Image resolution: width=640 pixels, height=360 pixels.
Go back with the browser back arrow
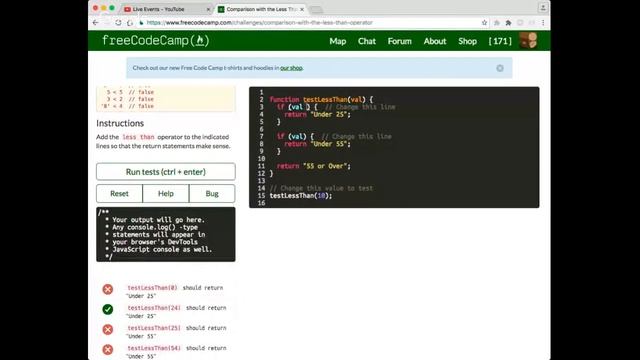[96, 23]
